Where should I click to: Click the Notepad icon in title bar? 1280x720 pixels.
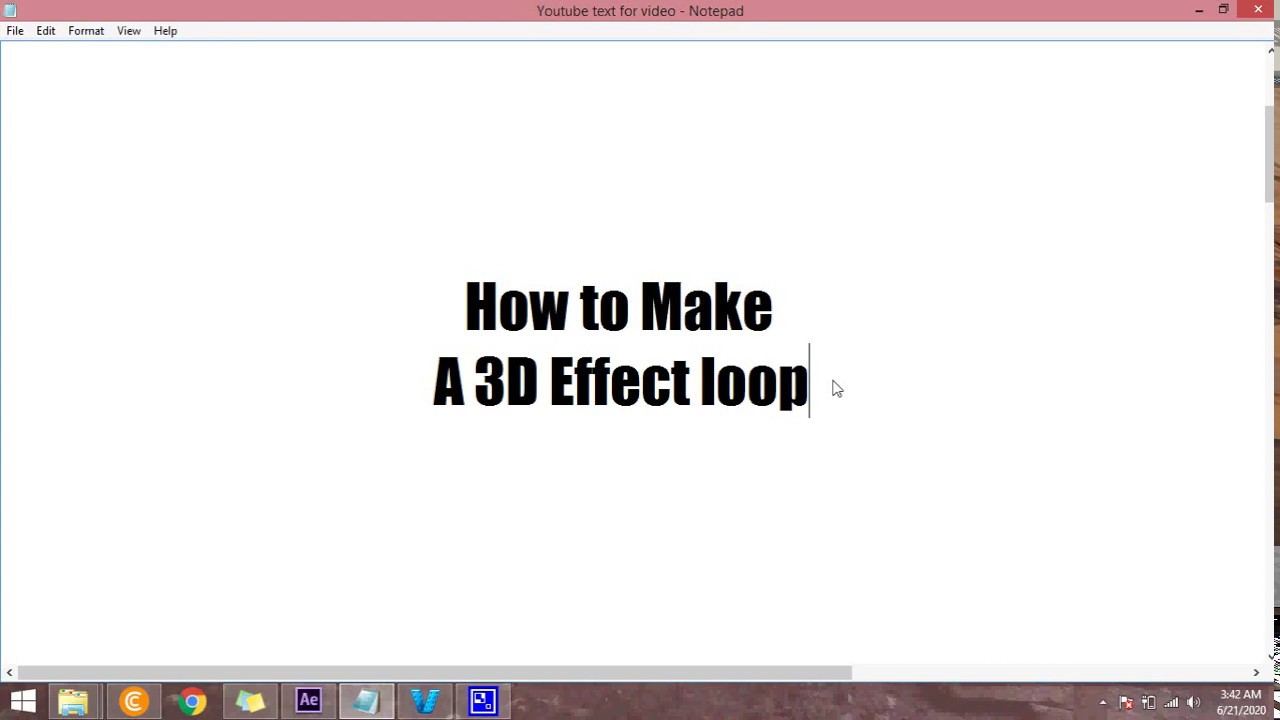(x=10, y=10)
